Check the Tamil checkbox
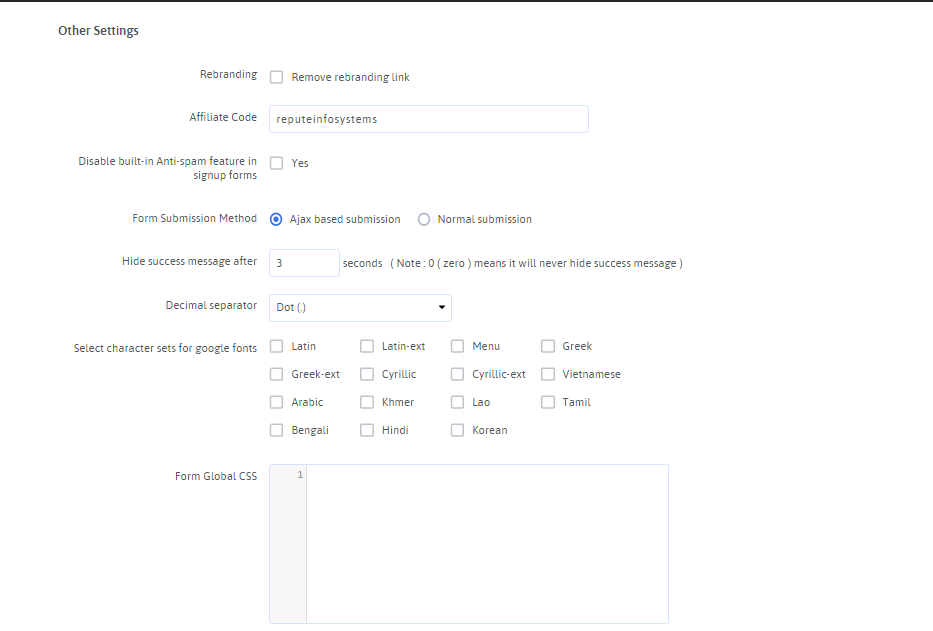The image size is (933, 631). click(x=548, y=402)
